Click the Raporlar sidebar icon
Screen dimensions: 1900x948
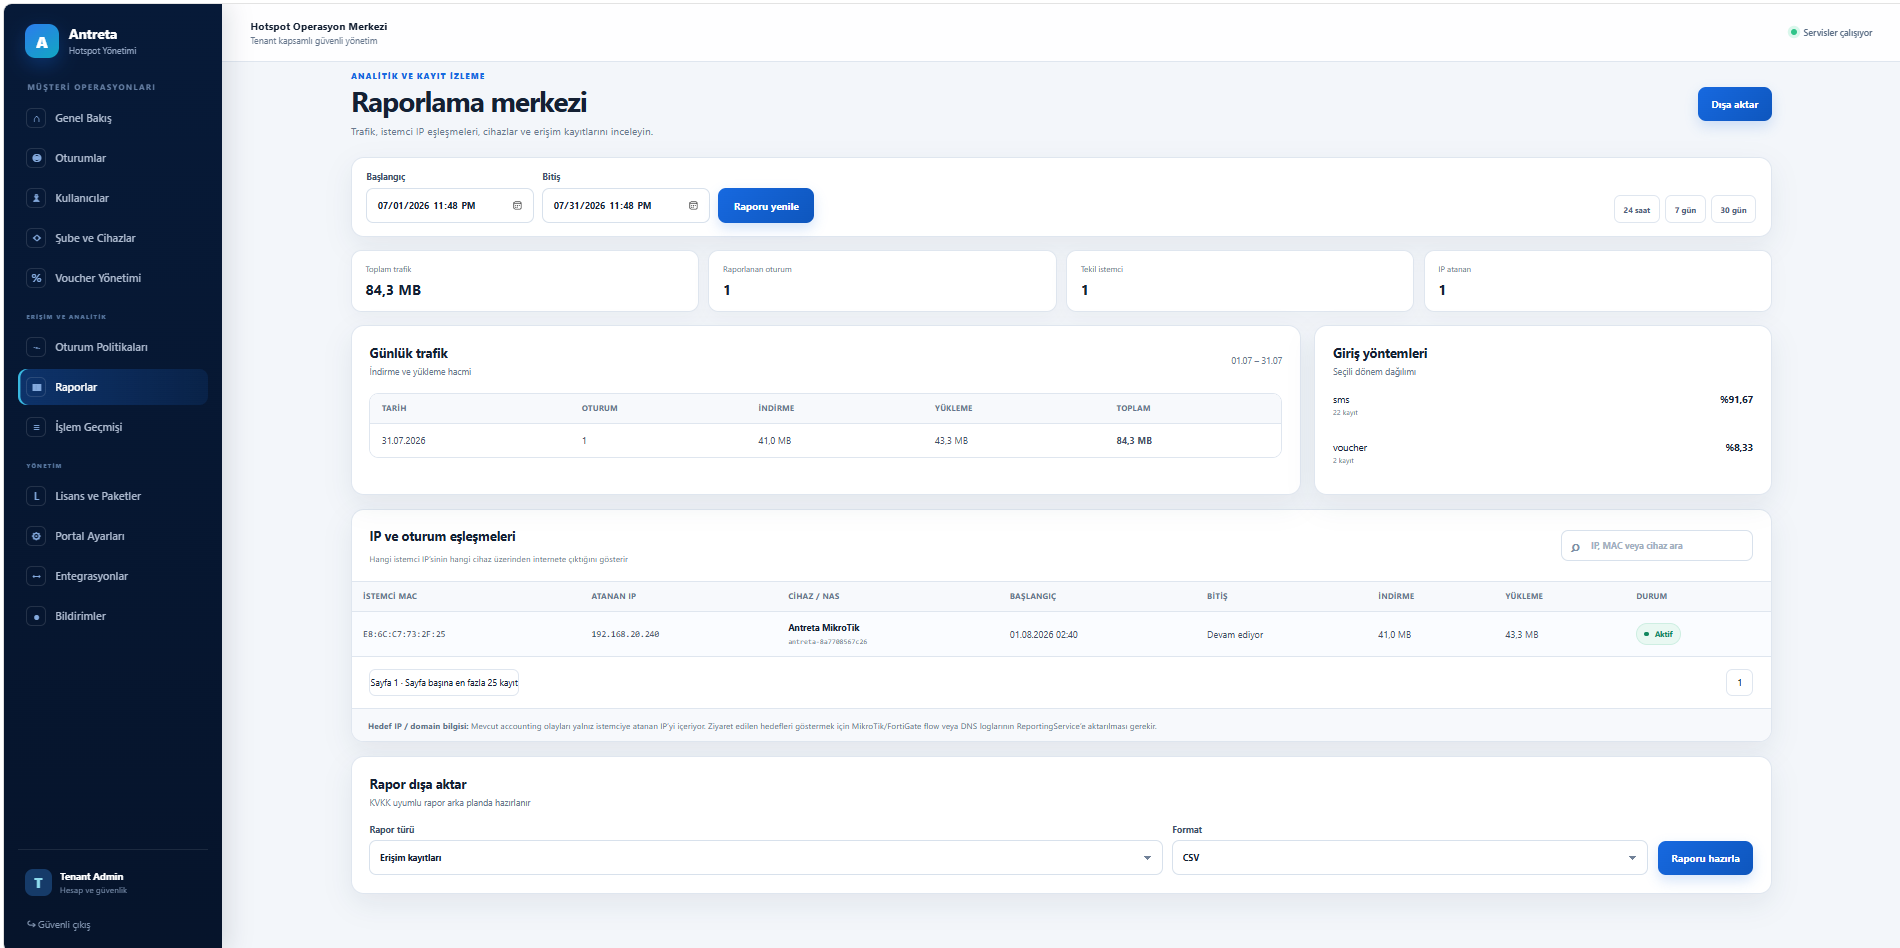(37, 387)
